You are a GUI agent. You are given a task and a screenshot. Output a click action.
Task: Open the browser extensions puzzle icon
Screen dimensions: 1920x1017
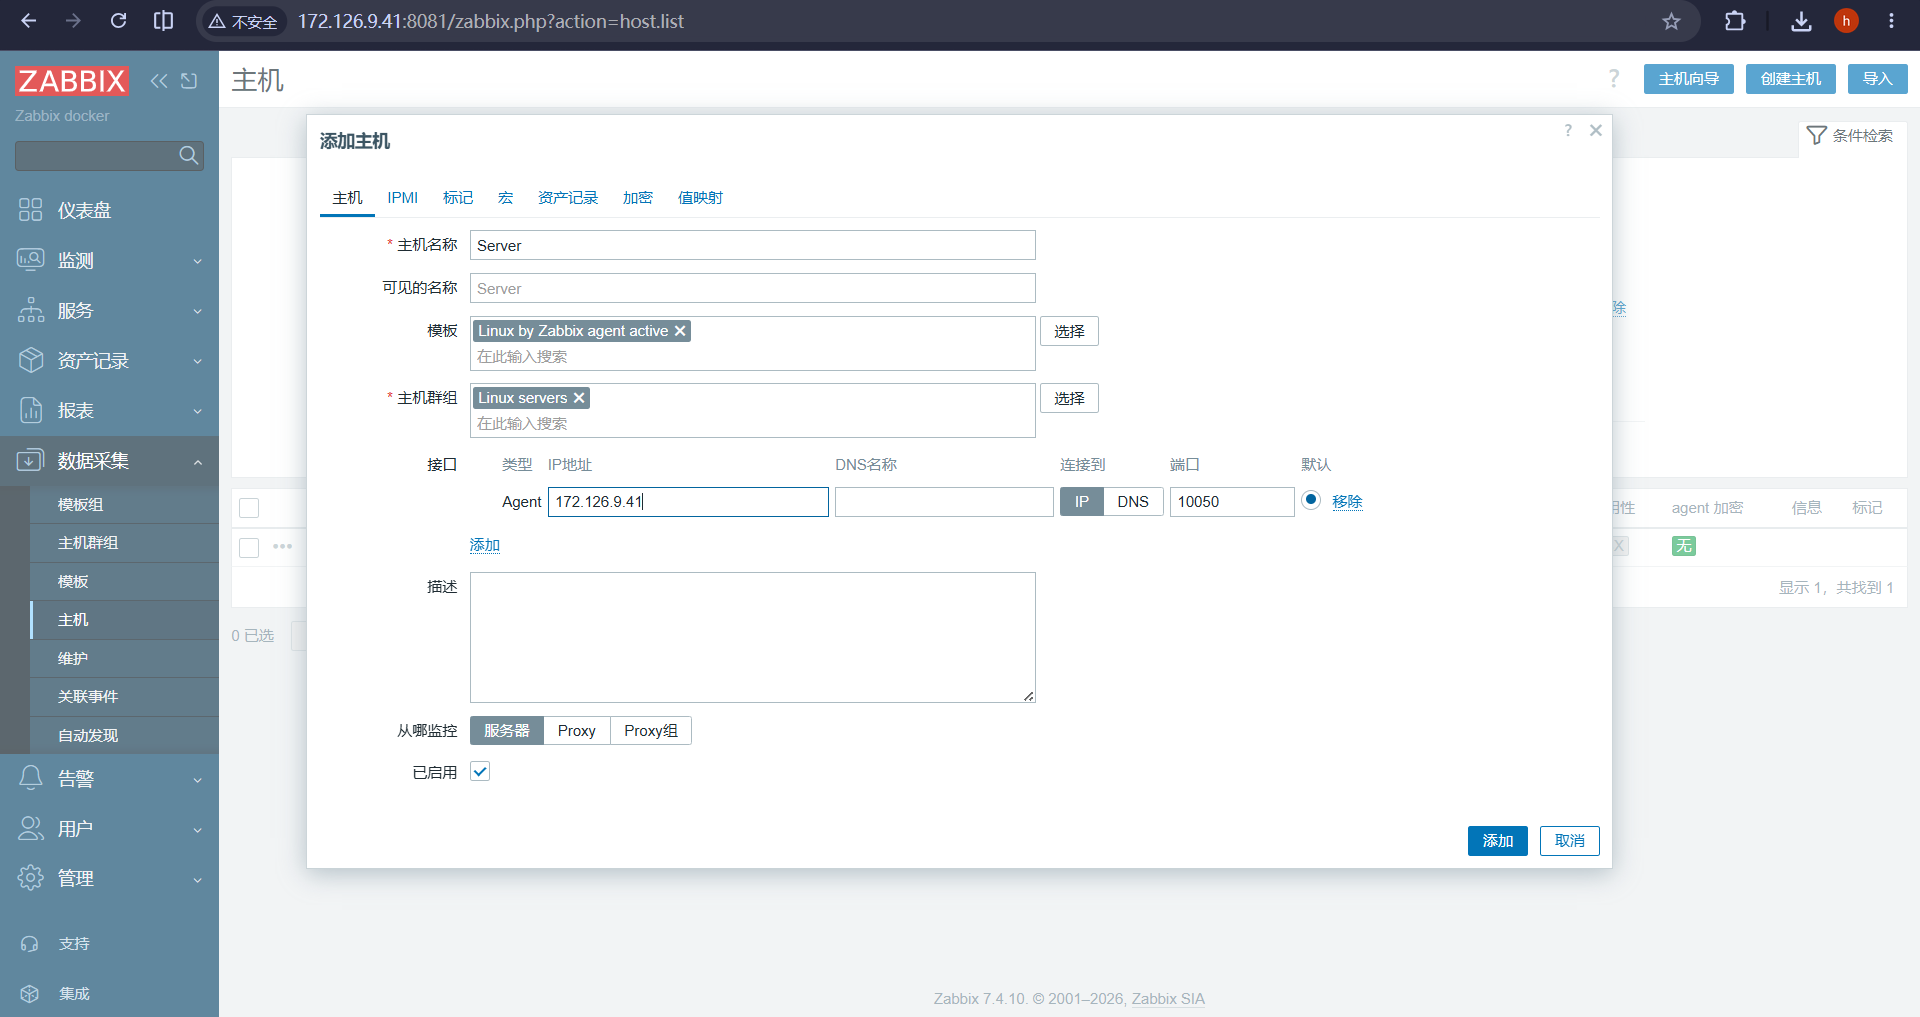coord(1735,21)
